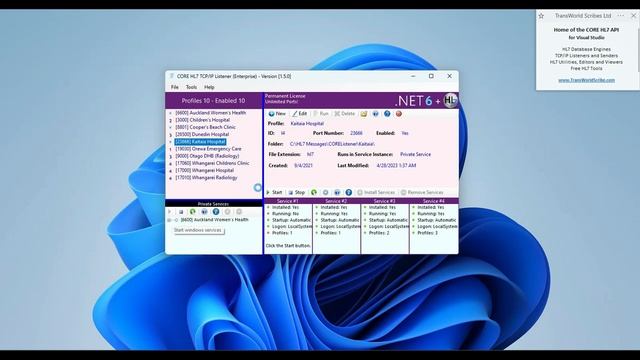Screen dimensions: 640x360
Task: Click the icon right of the folder icon
Action: click(x=375, y=113)
